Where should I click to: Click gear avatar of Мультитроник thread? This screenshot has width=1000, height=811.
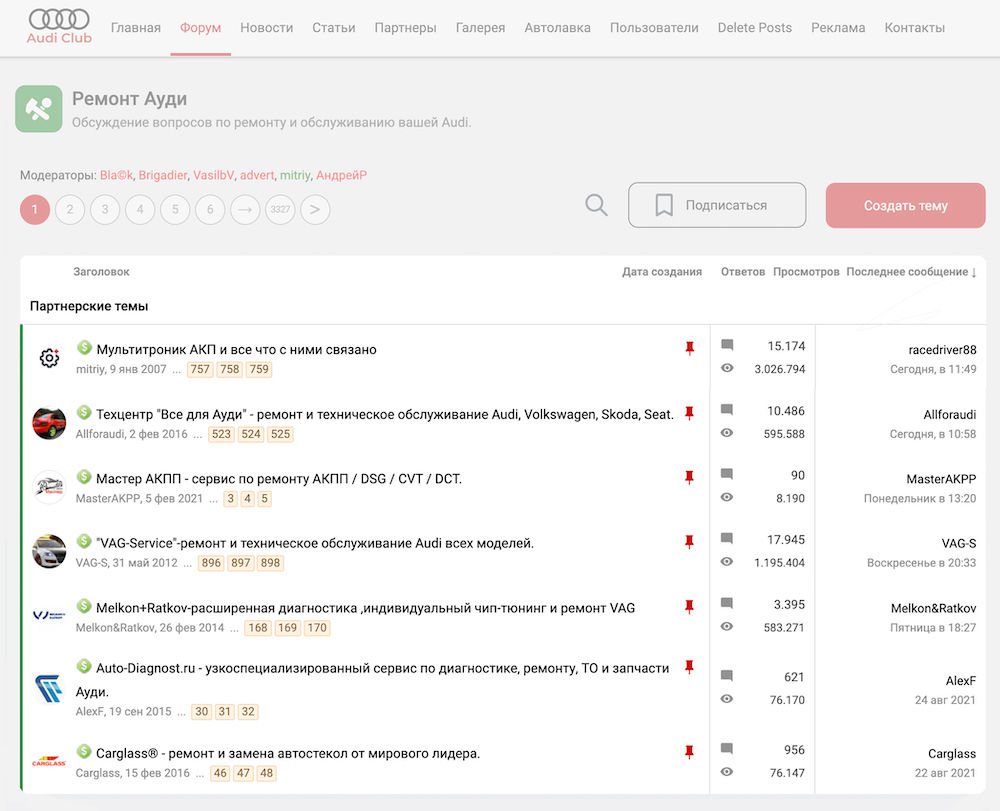[x=49, y=358]
